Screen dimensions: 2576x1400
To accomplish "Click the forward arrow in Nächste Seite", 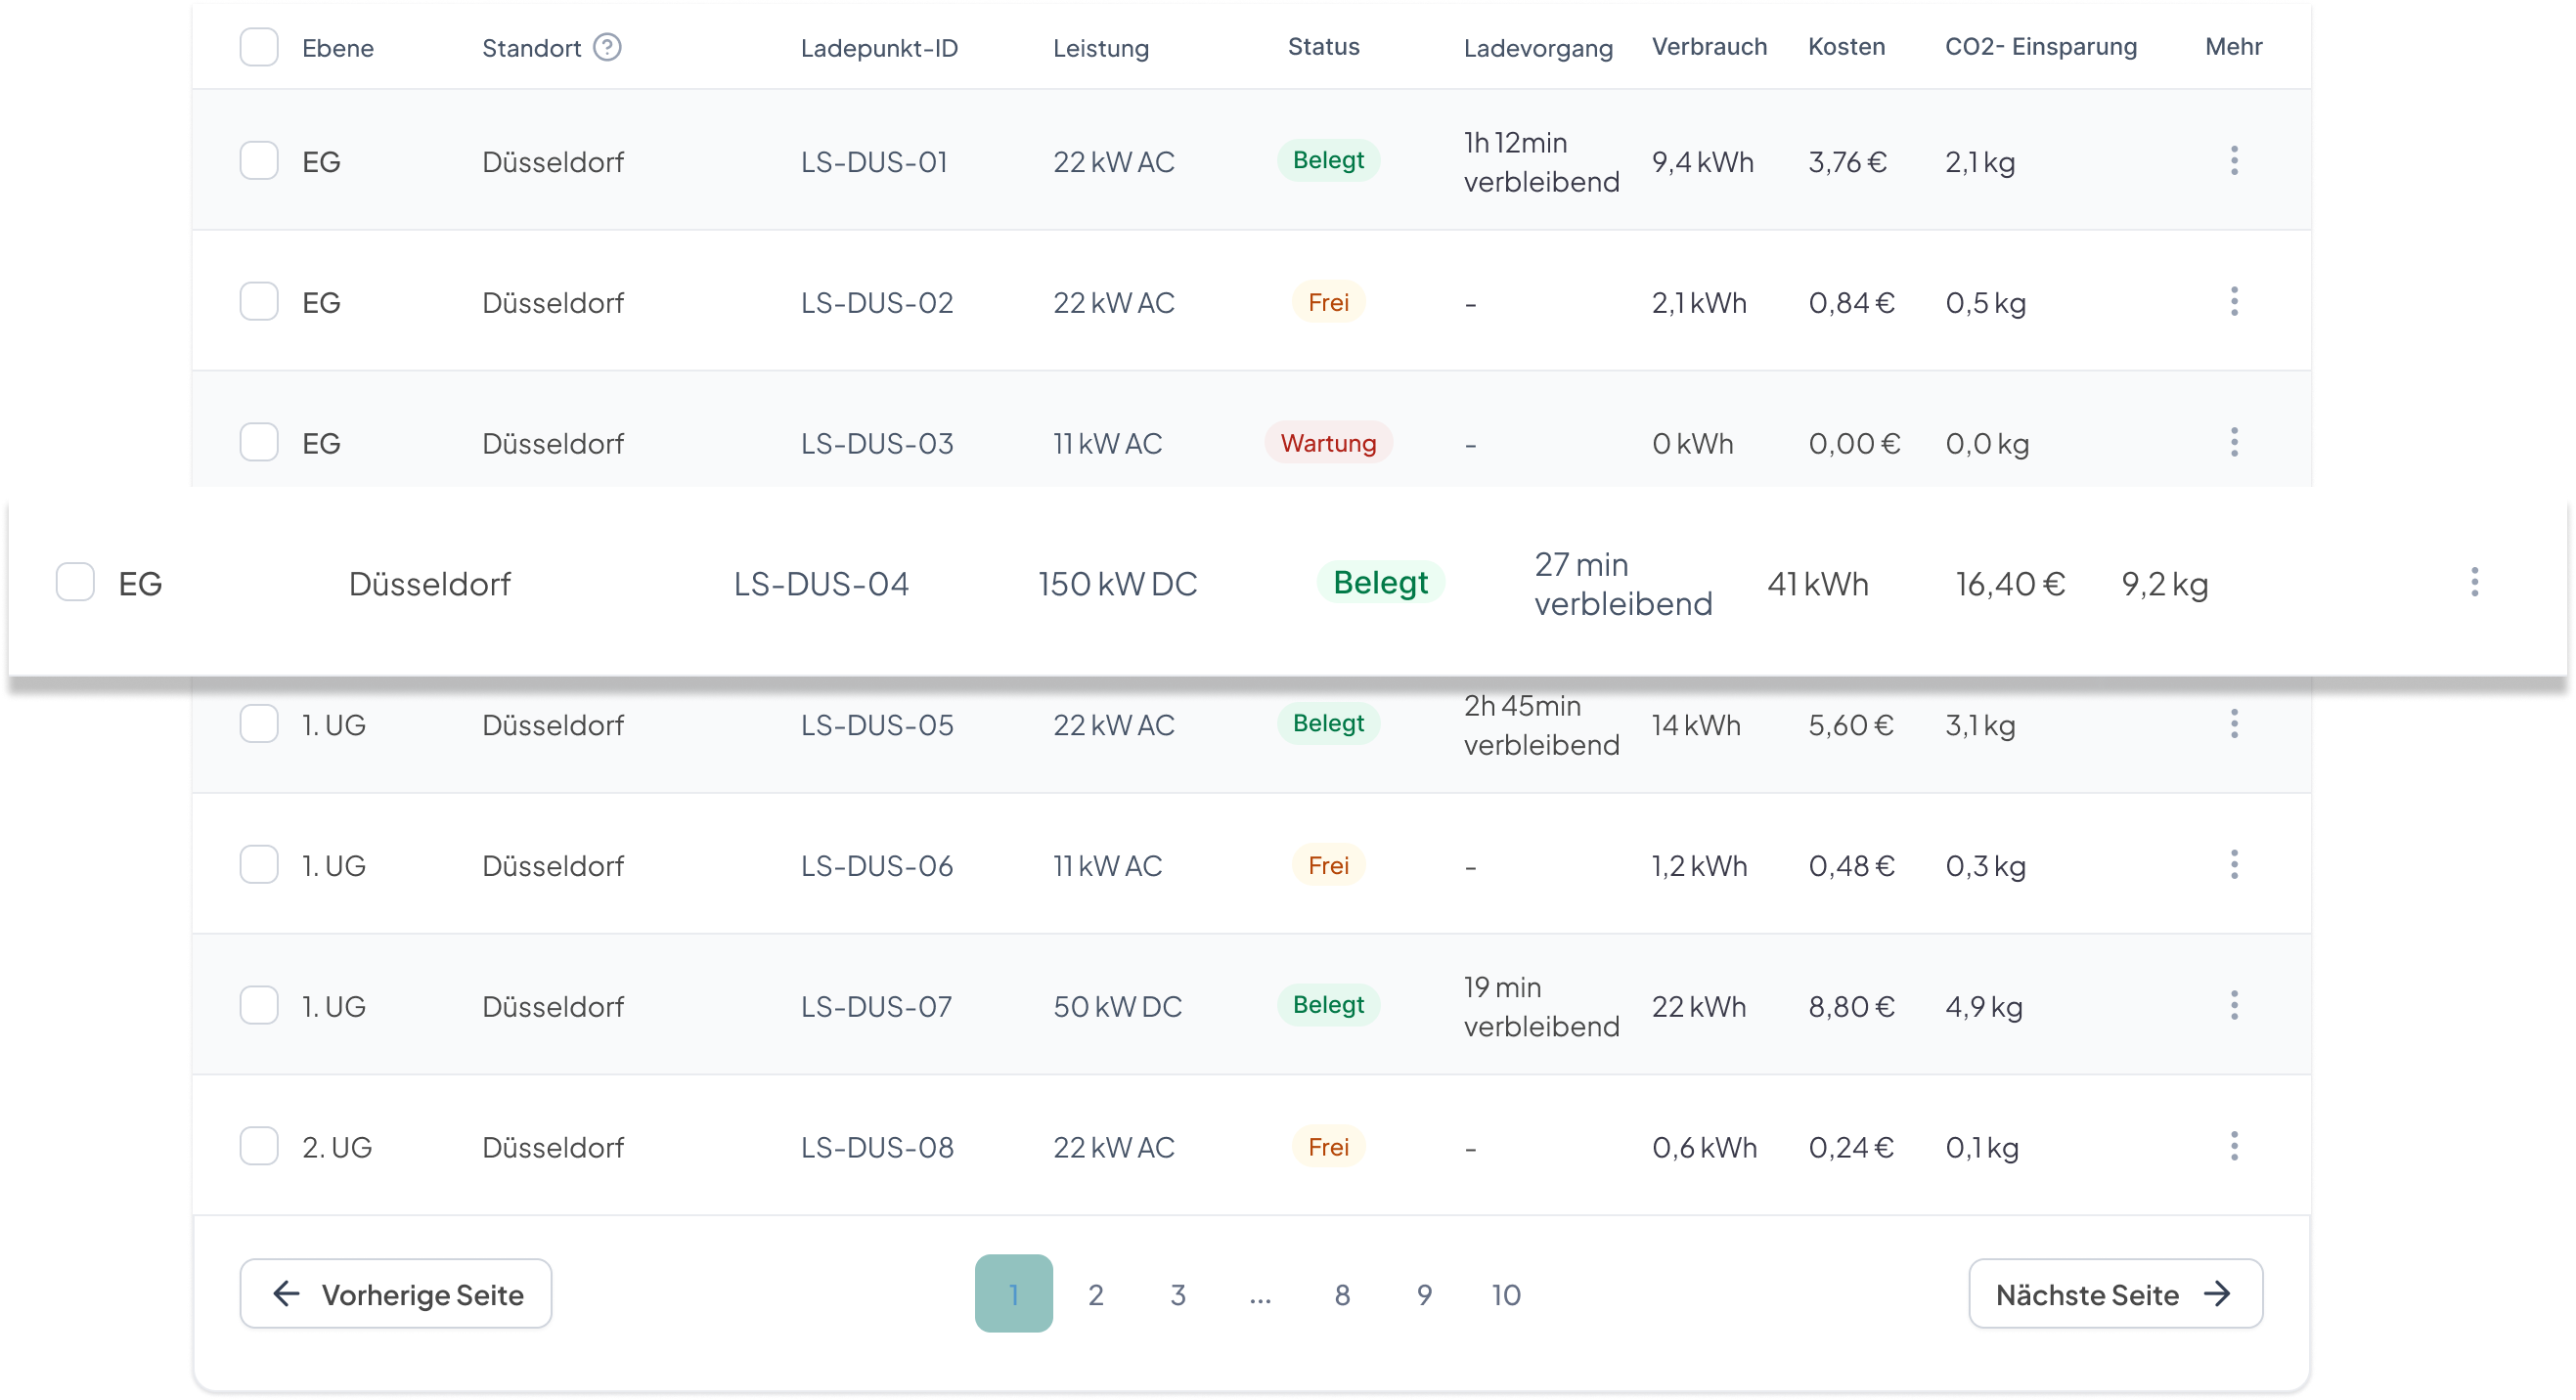I will (x=2221, y=1293).
